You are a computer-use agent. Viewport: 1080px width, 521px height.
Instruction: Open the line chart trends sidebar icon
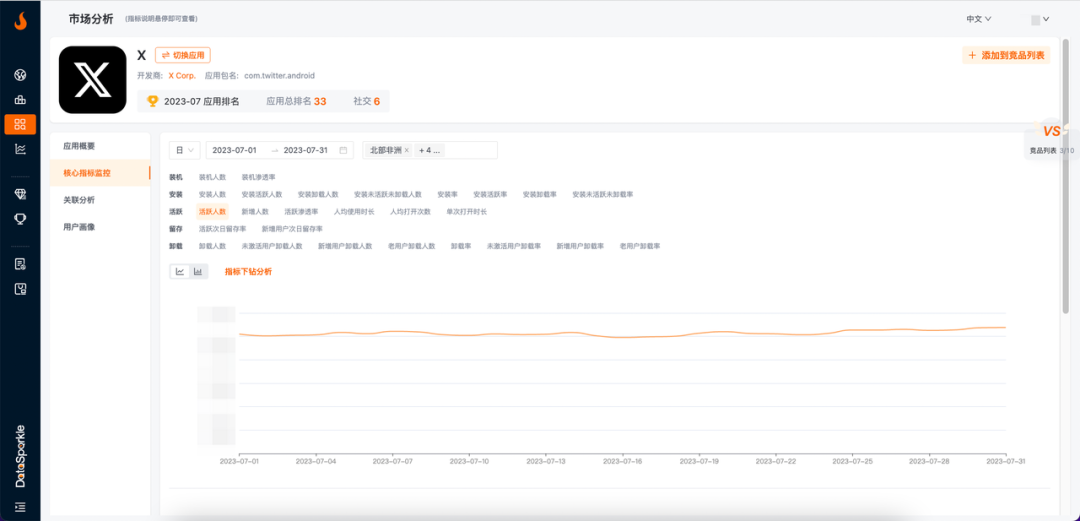point(20,149)
